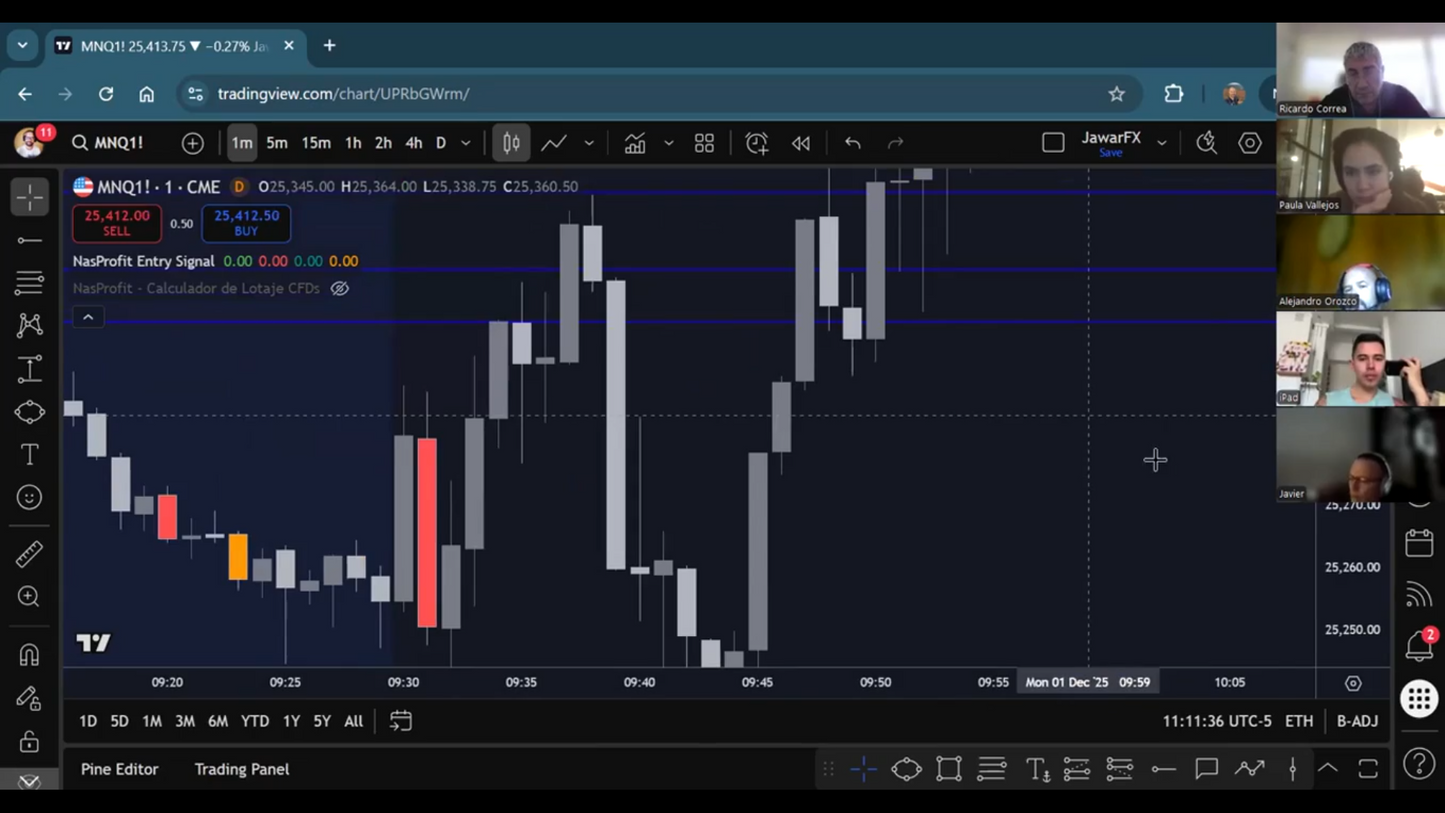Expand the timeframe interval dropdown arrow

(466, 143)
